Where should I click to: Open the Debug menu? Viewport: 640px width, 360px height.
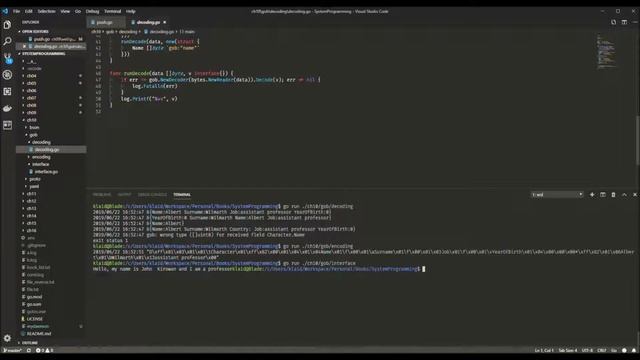[x=92, y=11]
